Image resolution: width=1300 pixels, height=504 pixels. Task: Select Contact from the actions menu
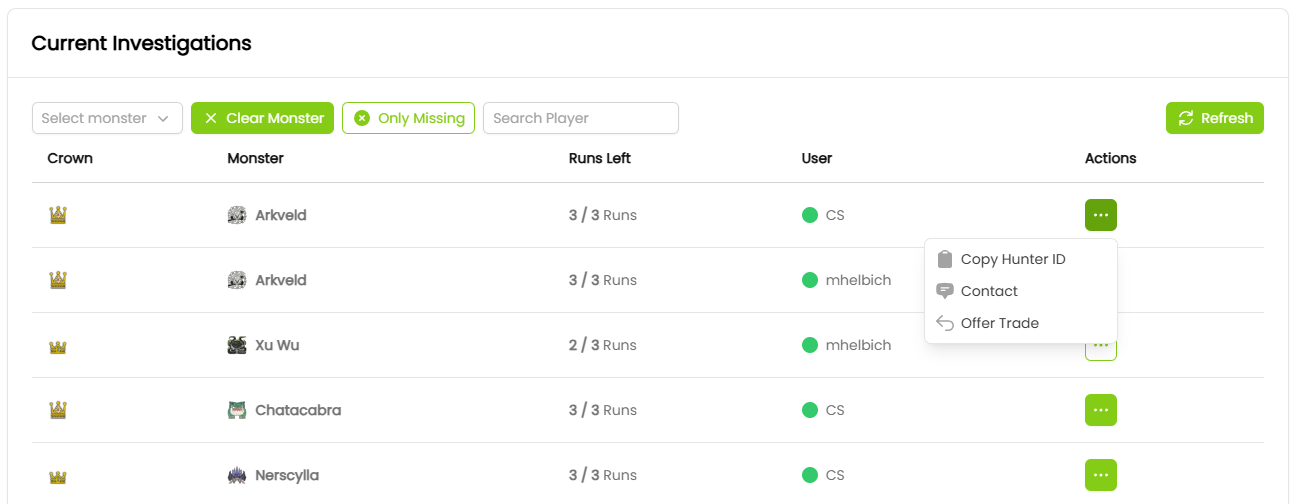(x=989, y=291)
